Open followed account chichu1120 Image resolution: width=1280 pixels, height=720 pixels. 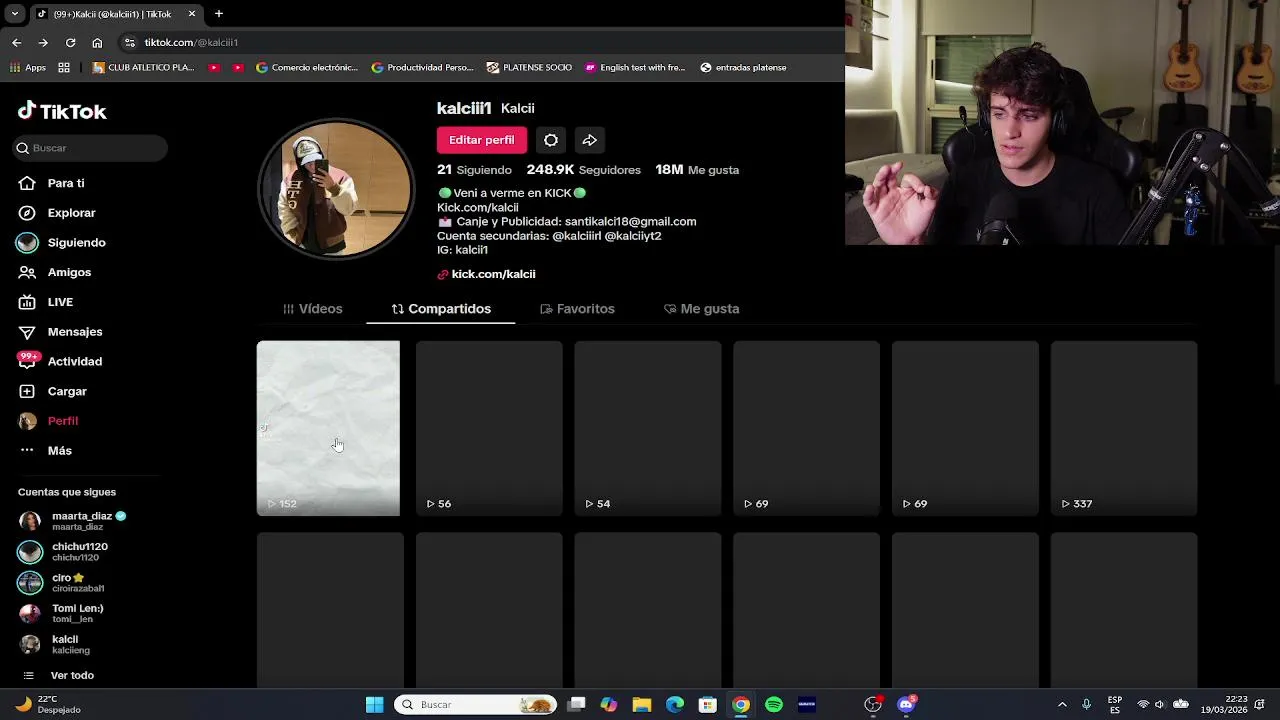click(x=63, y=552)
